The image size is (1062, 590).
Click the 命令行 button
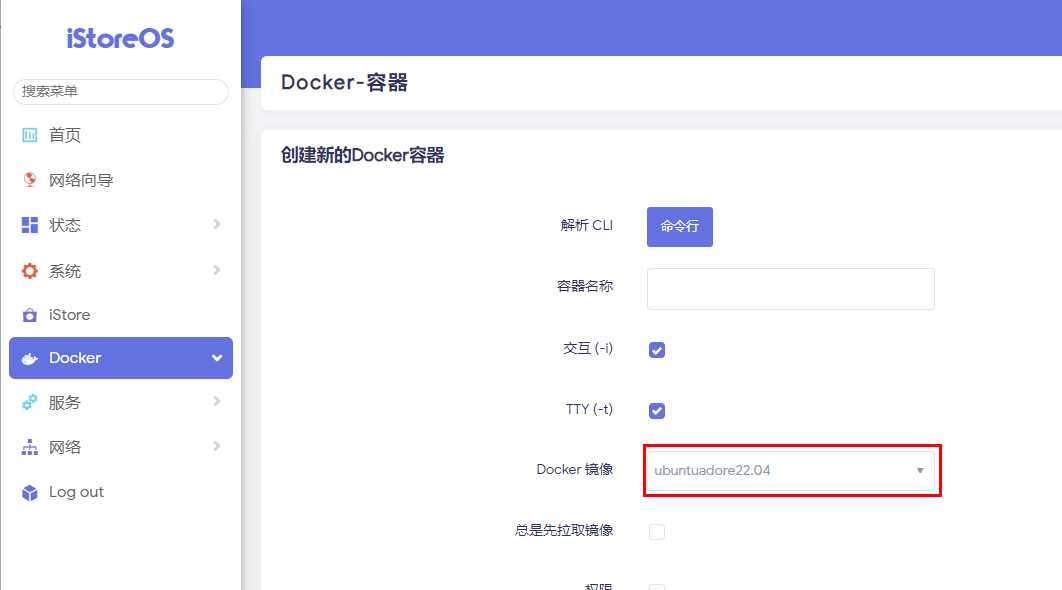(x=679, y=227)
